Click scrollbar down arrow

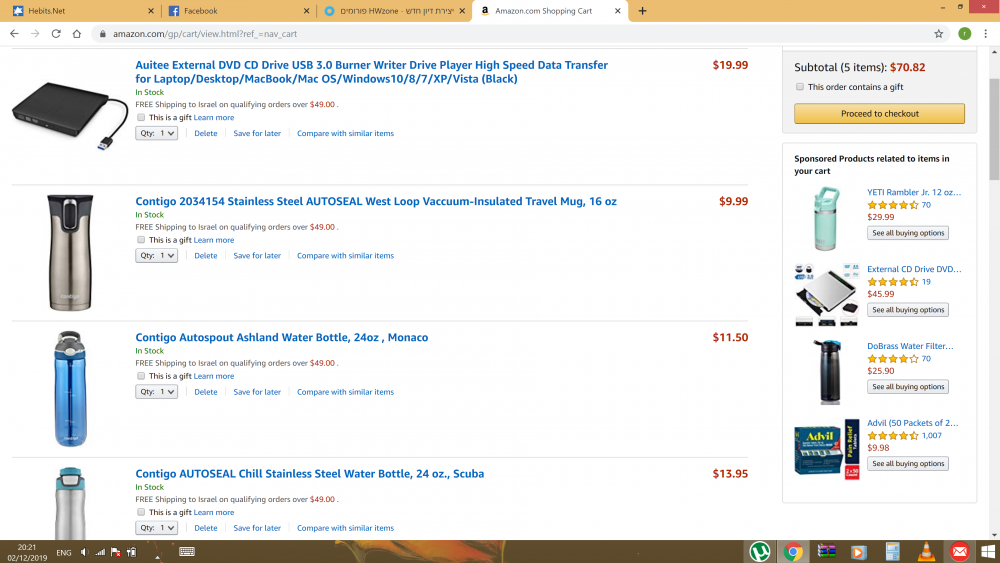click(994, 535)
